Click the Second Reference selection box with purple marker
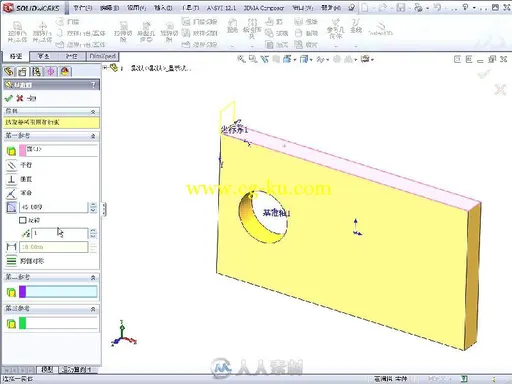The width and height of the screenshot is (512, 384). tap(58, 292)
